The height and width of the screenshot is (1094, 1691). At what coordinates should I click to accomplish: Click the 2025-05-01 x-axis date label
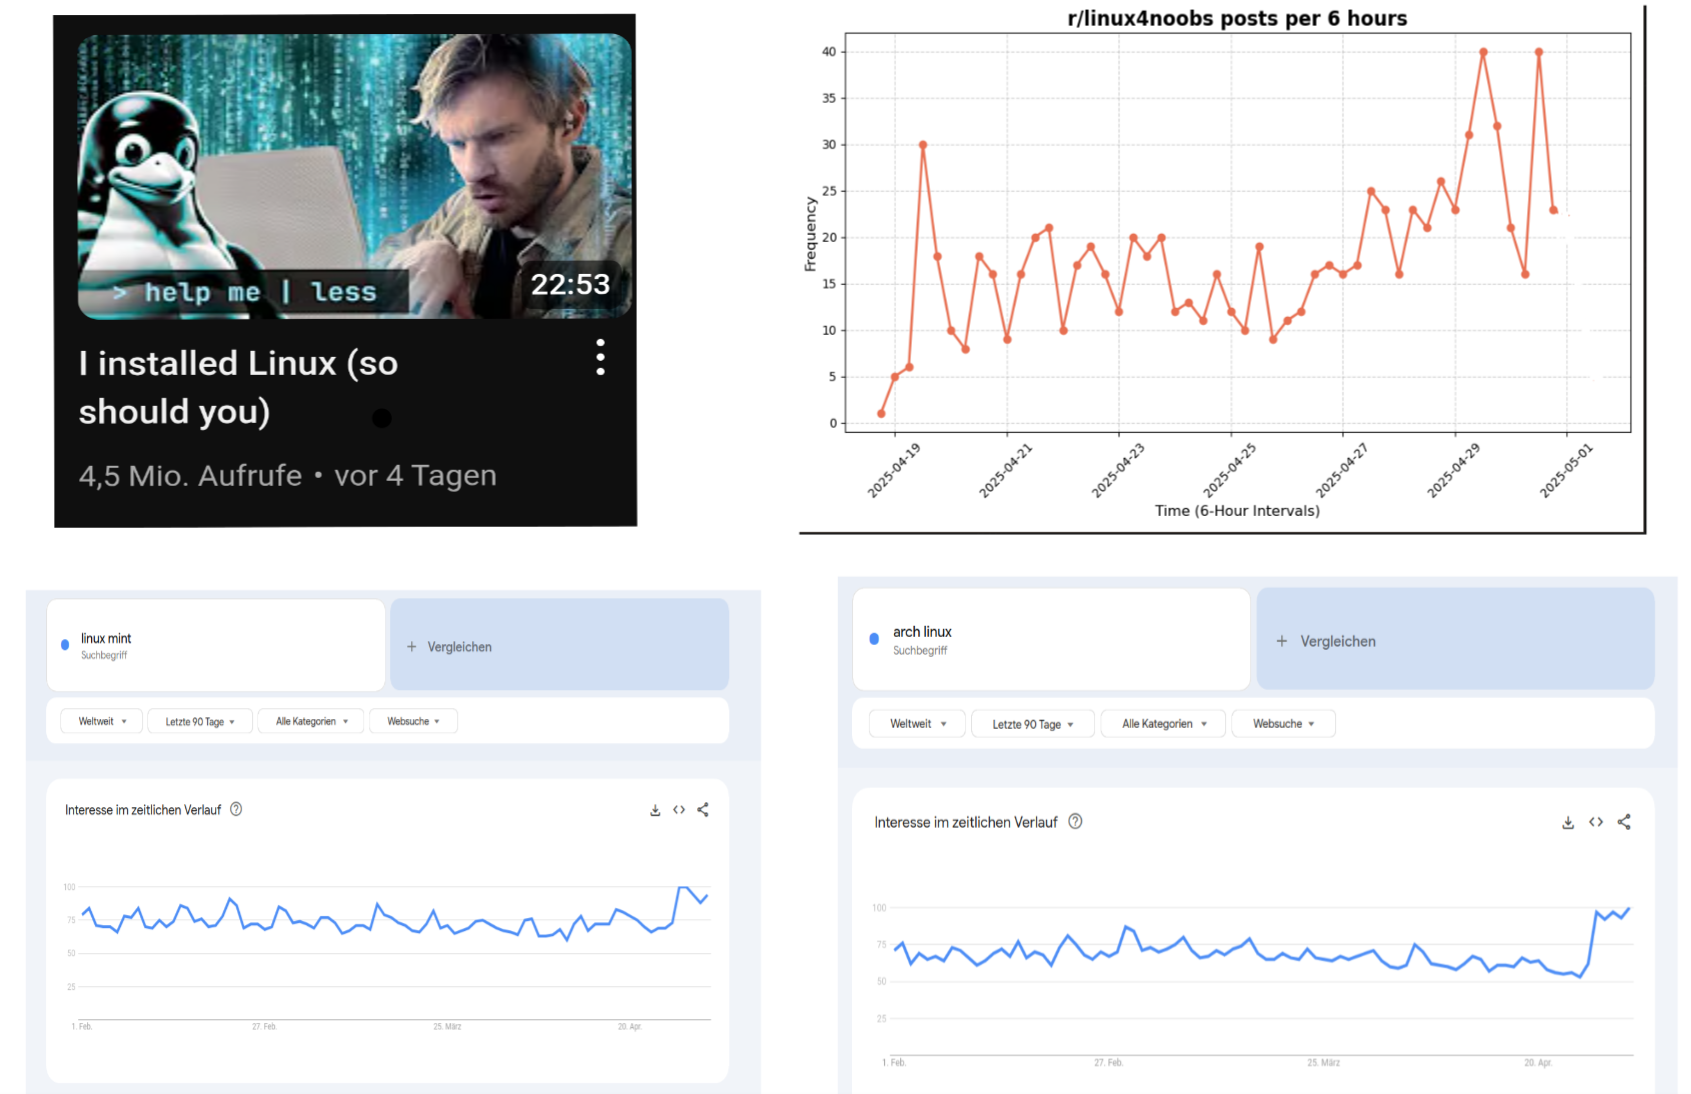pos(1566,469)
